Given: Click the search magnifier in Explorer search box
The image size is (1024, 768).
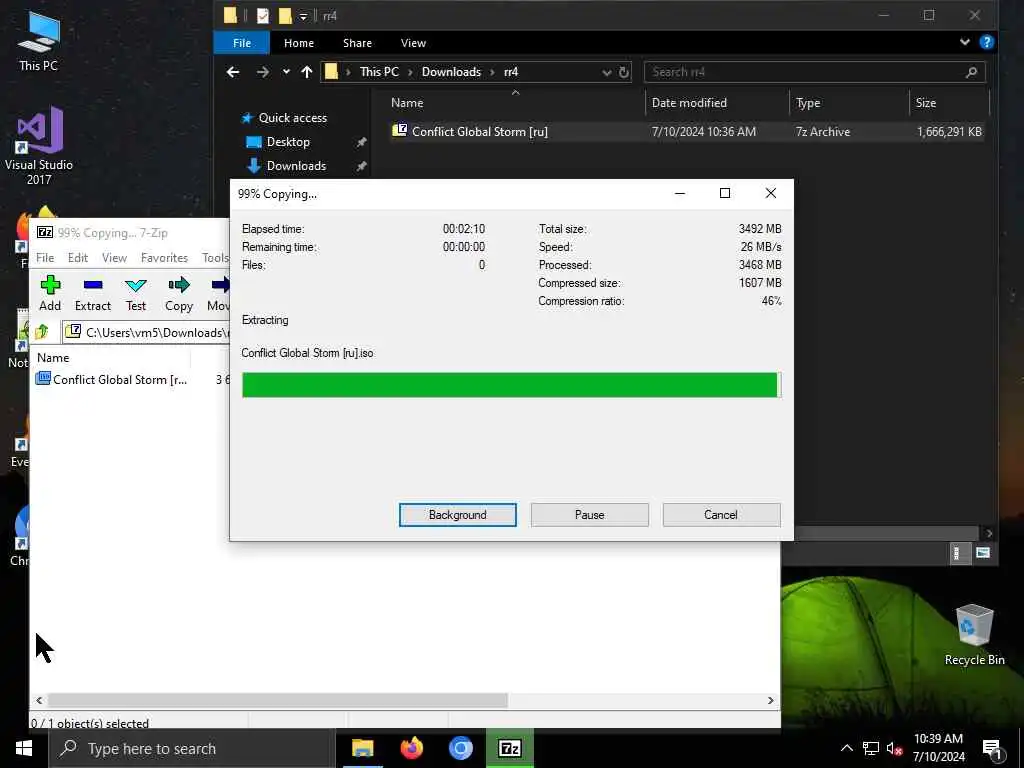Looking at the screenshot, I should 971,72.
